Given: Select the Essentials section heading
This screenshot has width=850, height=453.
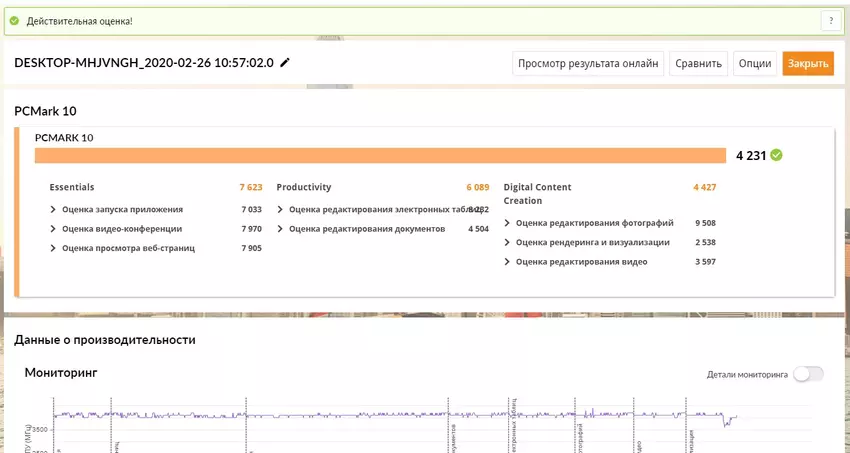Looking at the screenshot, I should (x=72, y=187).
